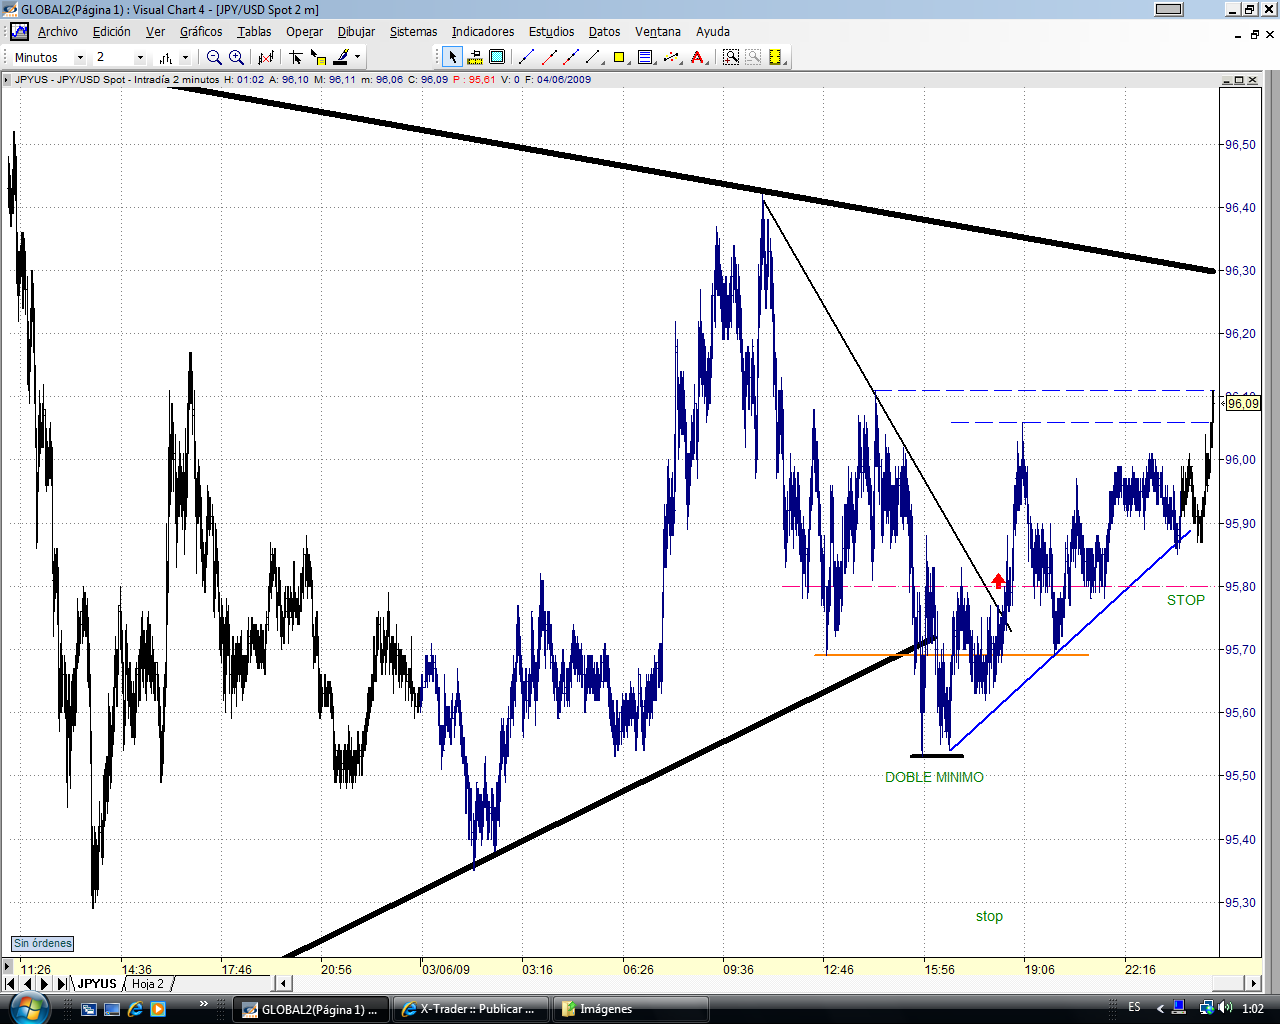Click the Visual Chart application icon in menu bar
The height and width of the screenshot is (1024, 1280).
19,32
